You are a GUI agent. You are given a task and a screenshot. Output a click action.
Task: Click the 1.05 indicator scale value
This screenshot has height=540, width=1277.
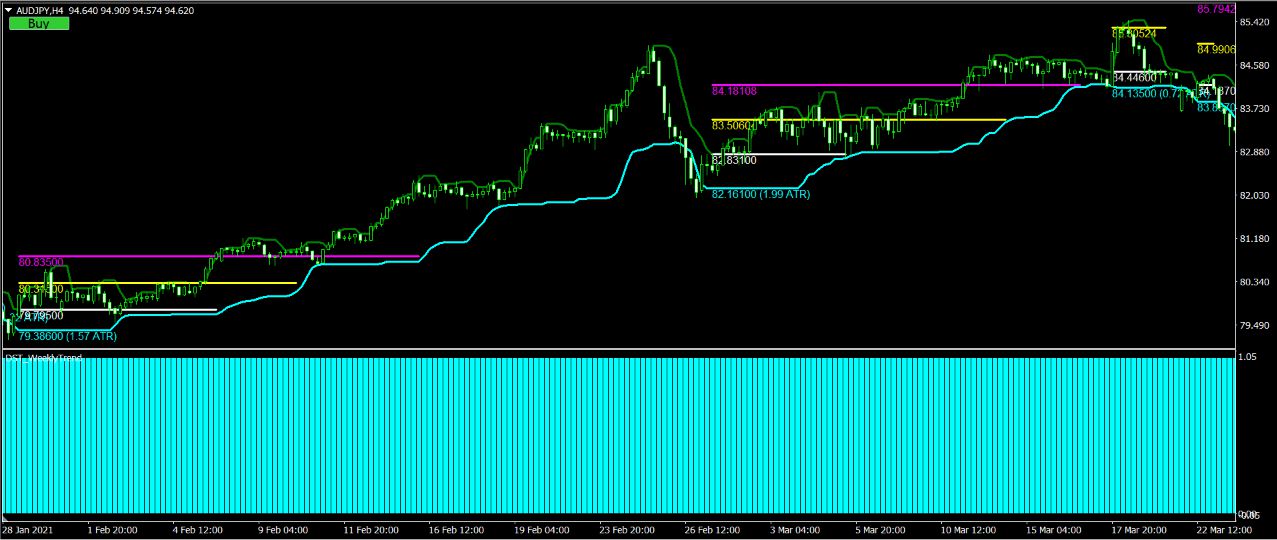pos(1250,356)
